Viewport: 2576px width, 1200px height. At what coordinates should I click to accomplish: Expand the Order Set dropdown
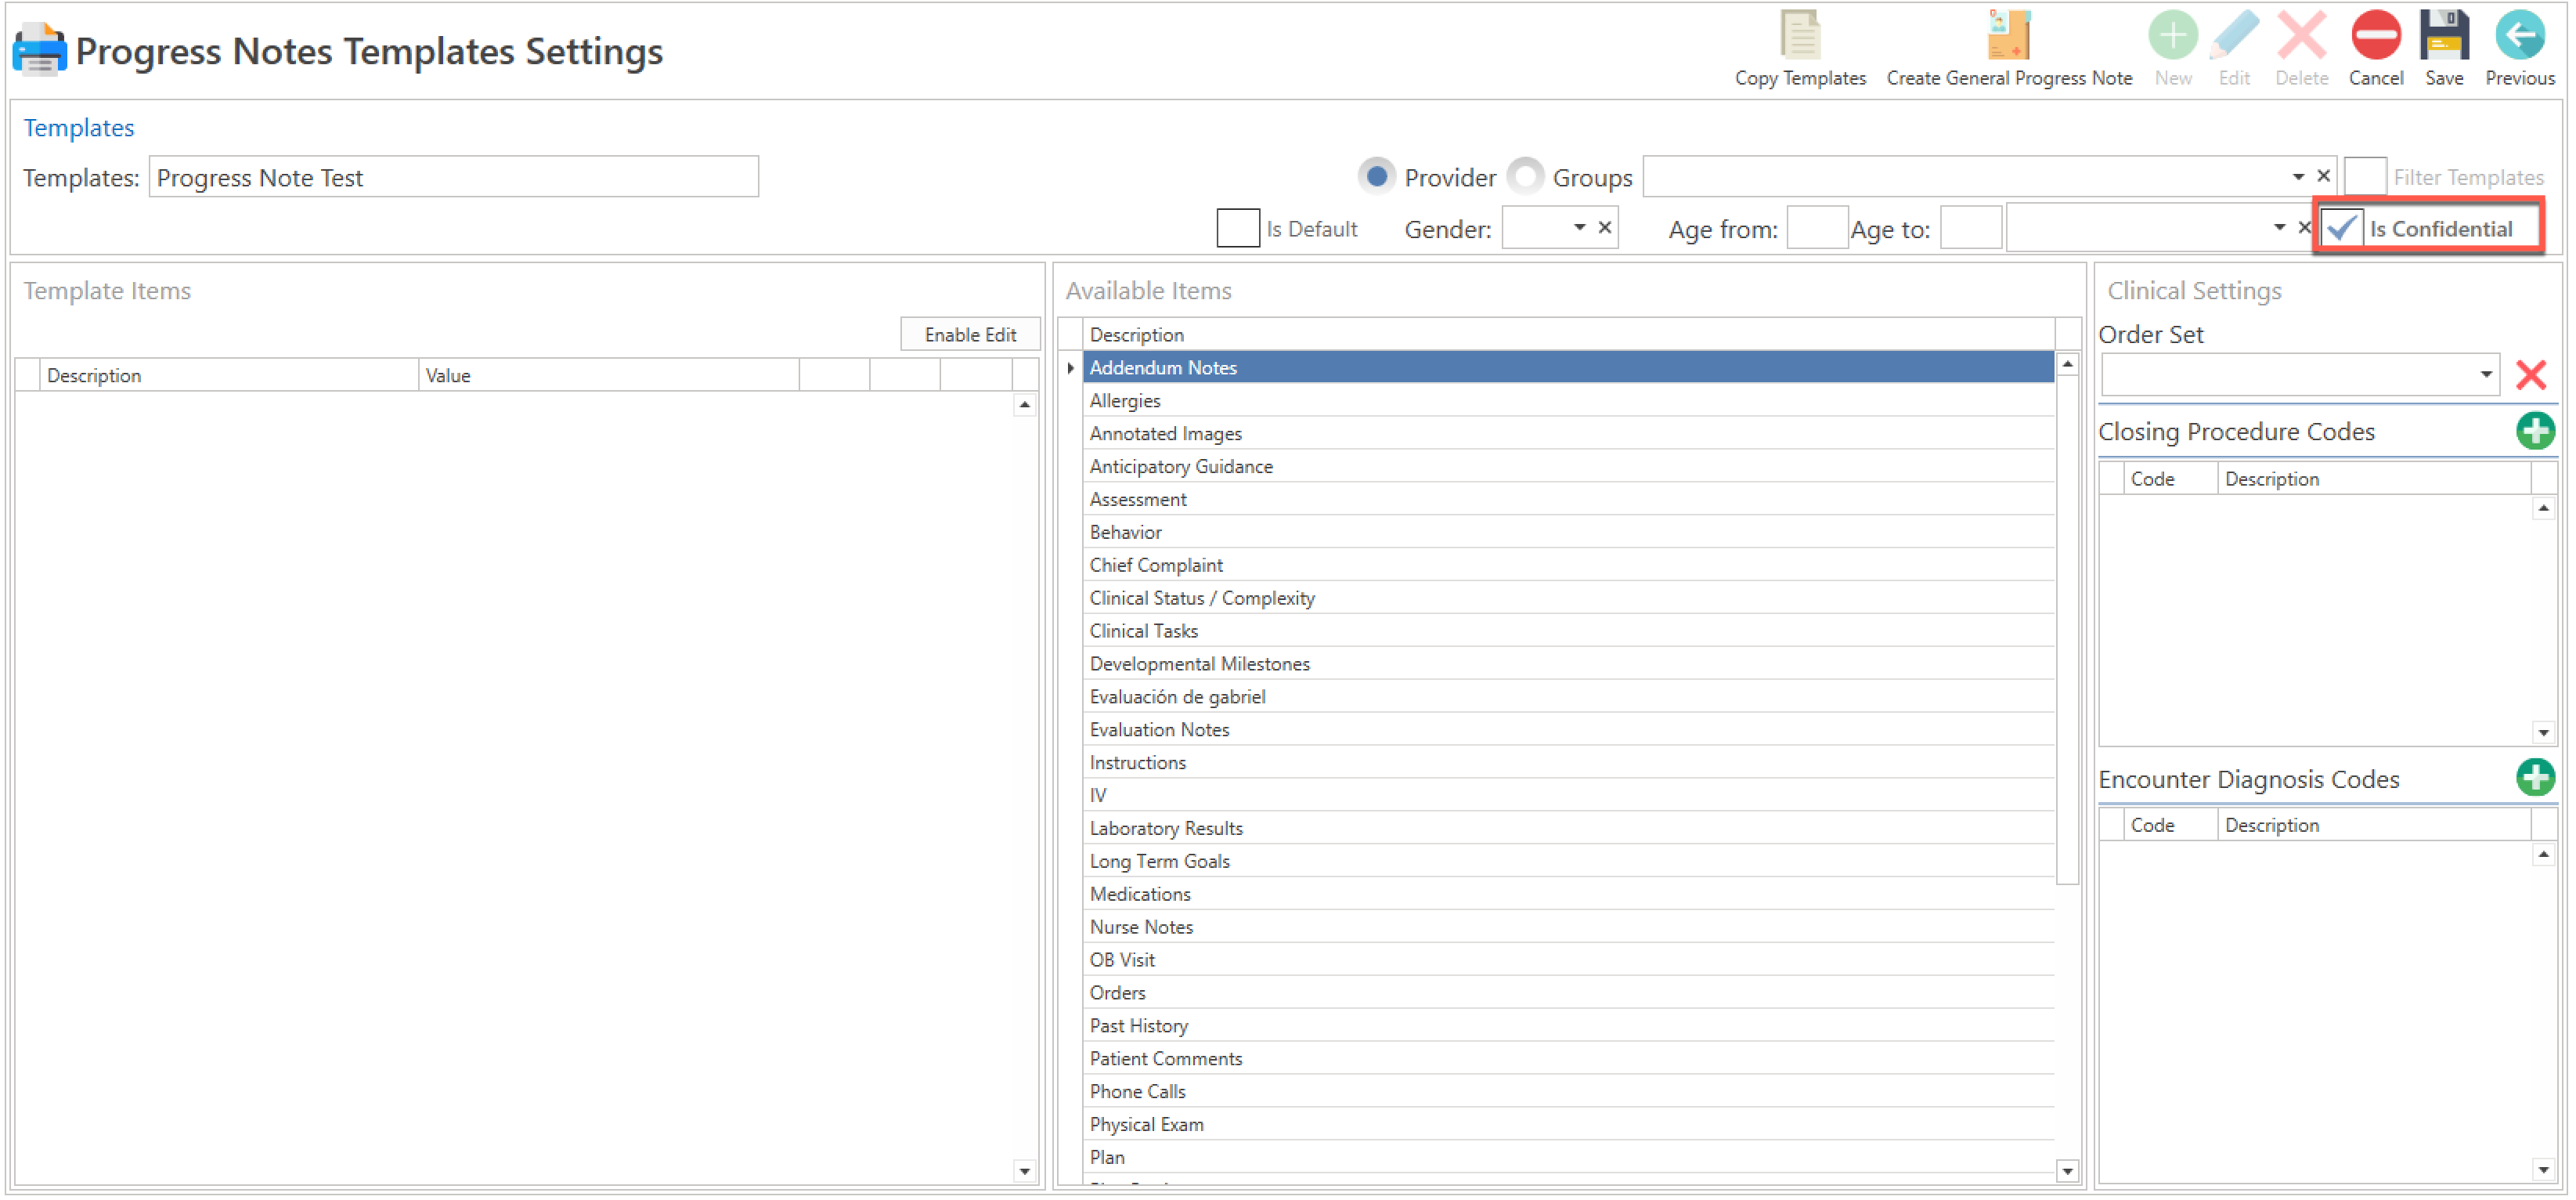click(2485, 375)
